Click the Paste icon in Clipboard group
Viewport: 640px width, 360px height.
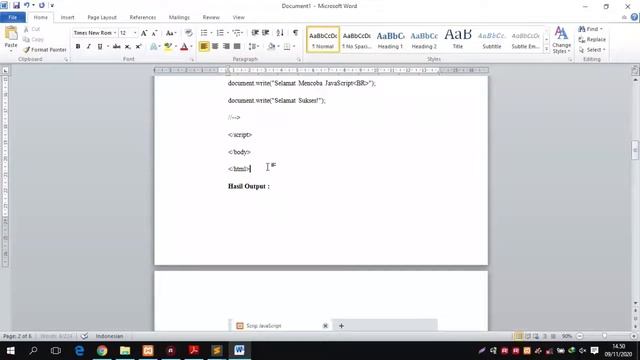pos(11,33)
